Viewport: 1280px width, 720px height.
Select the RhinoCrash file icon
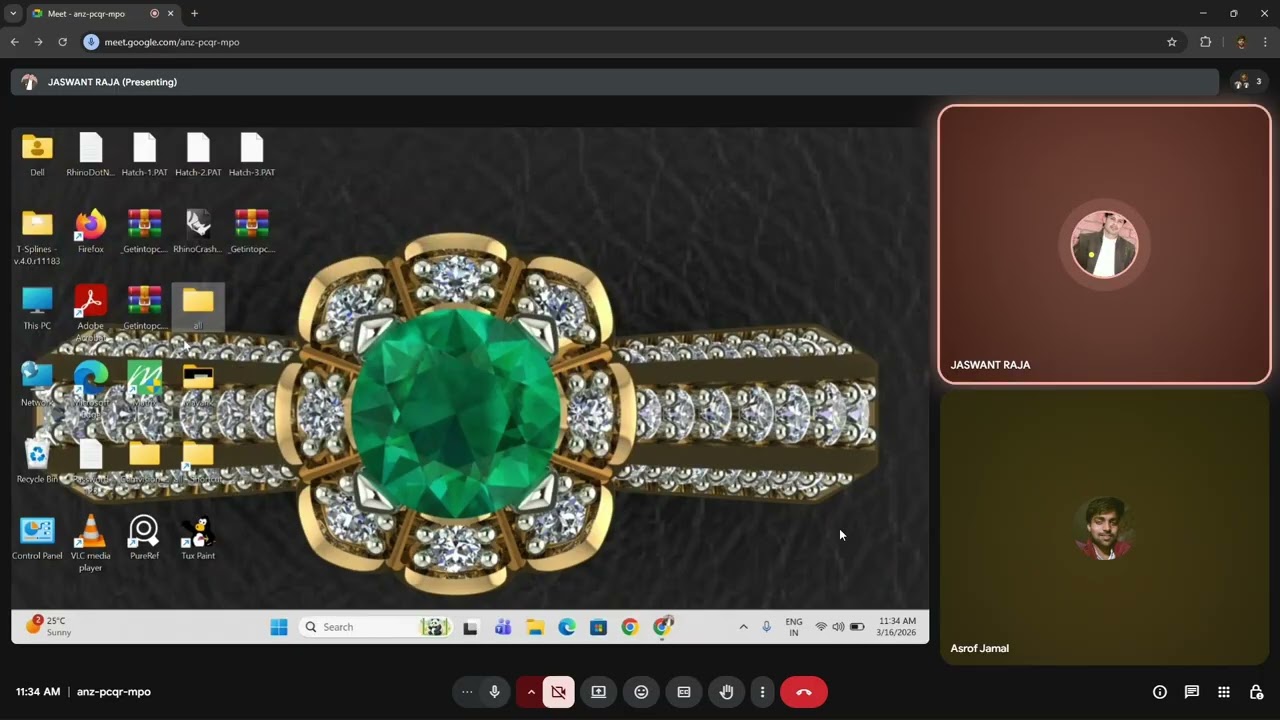(198, 231)
